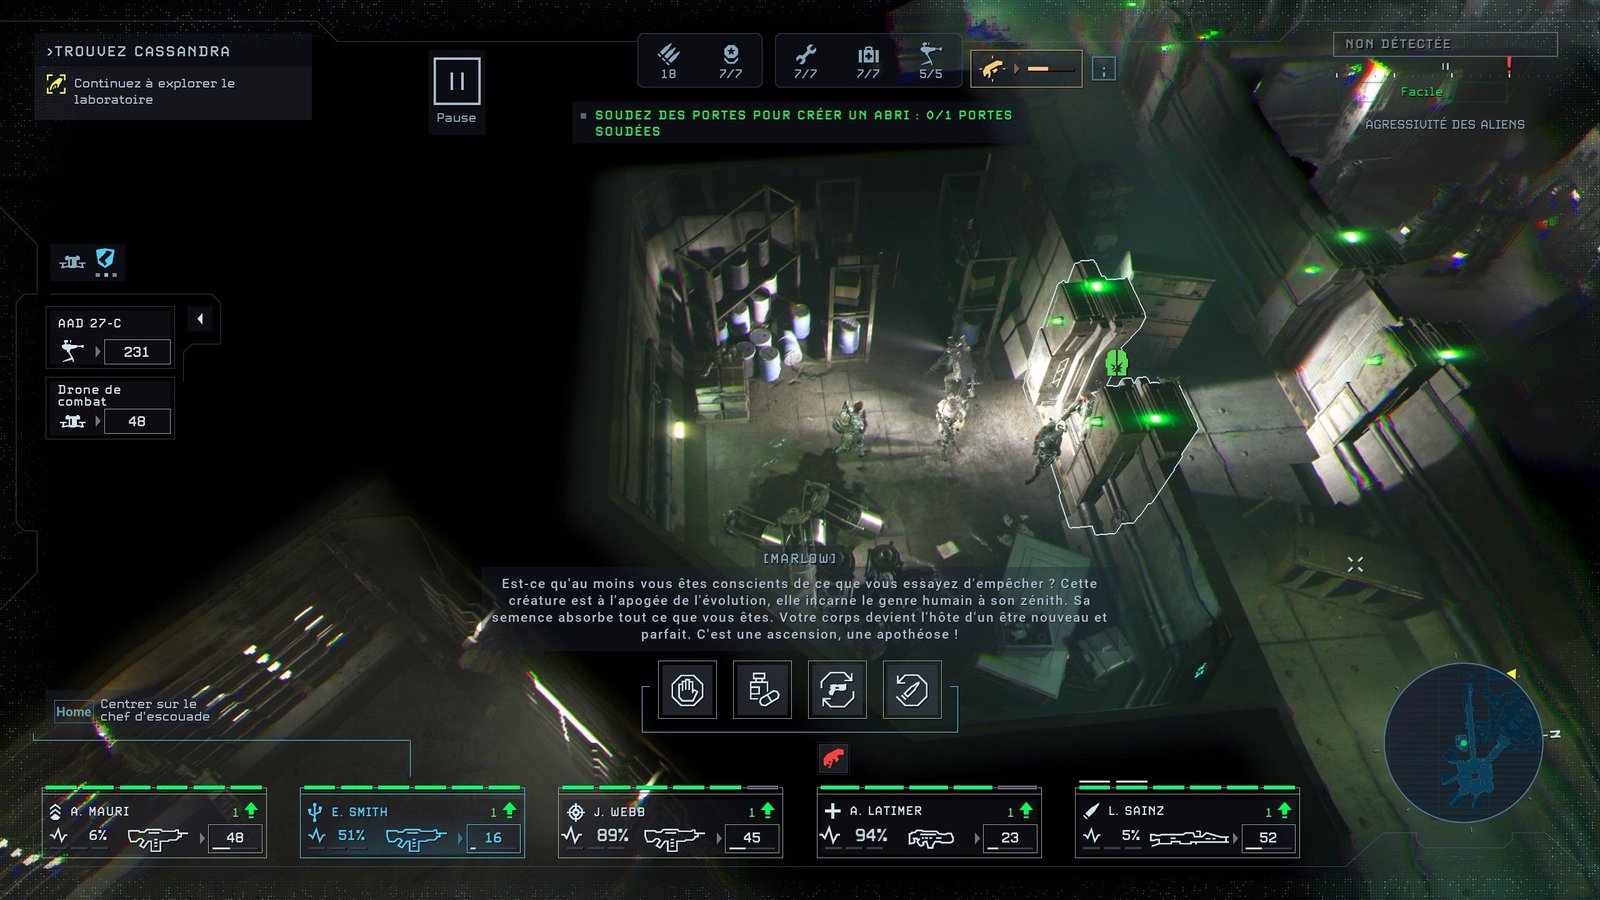Select the AAD 27-C sentry entry
The height and width of the screenshot is (900, 1600).
point(111,338)
